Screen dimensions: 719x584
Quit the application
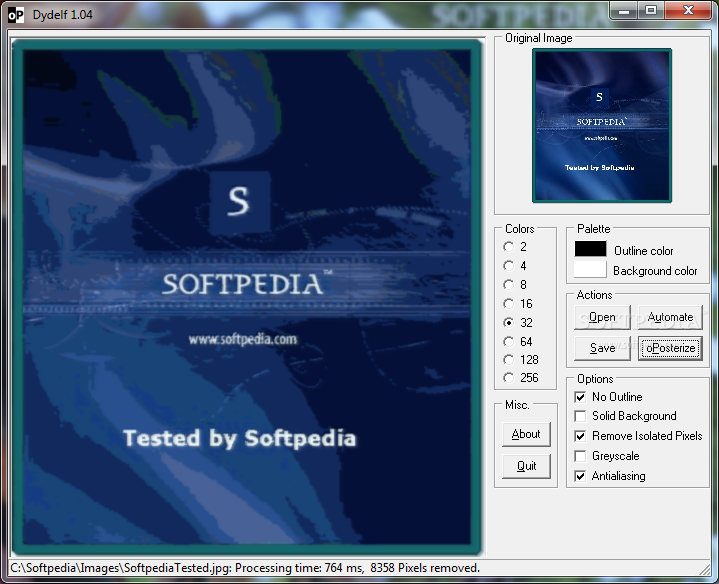[526, 466]
